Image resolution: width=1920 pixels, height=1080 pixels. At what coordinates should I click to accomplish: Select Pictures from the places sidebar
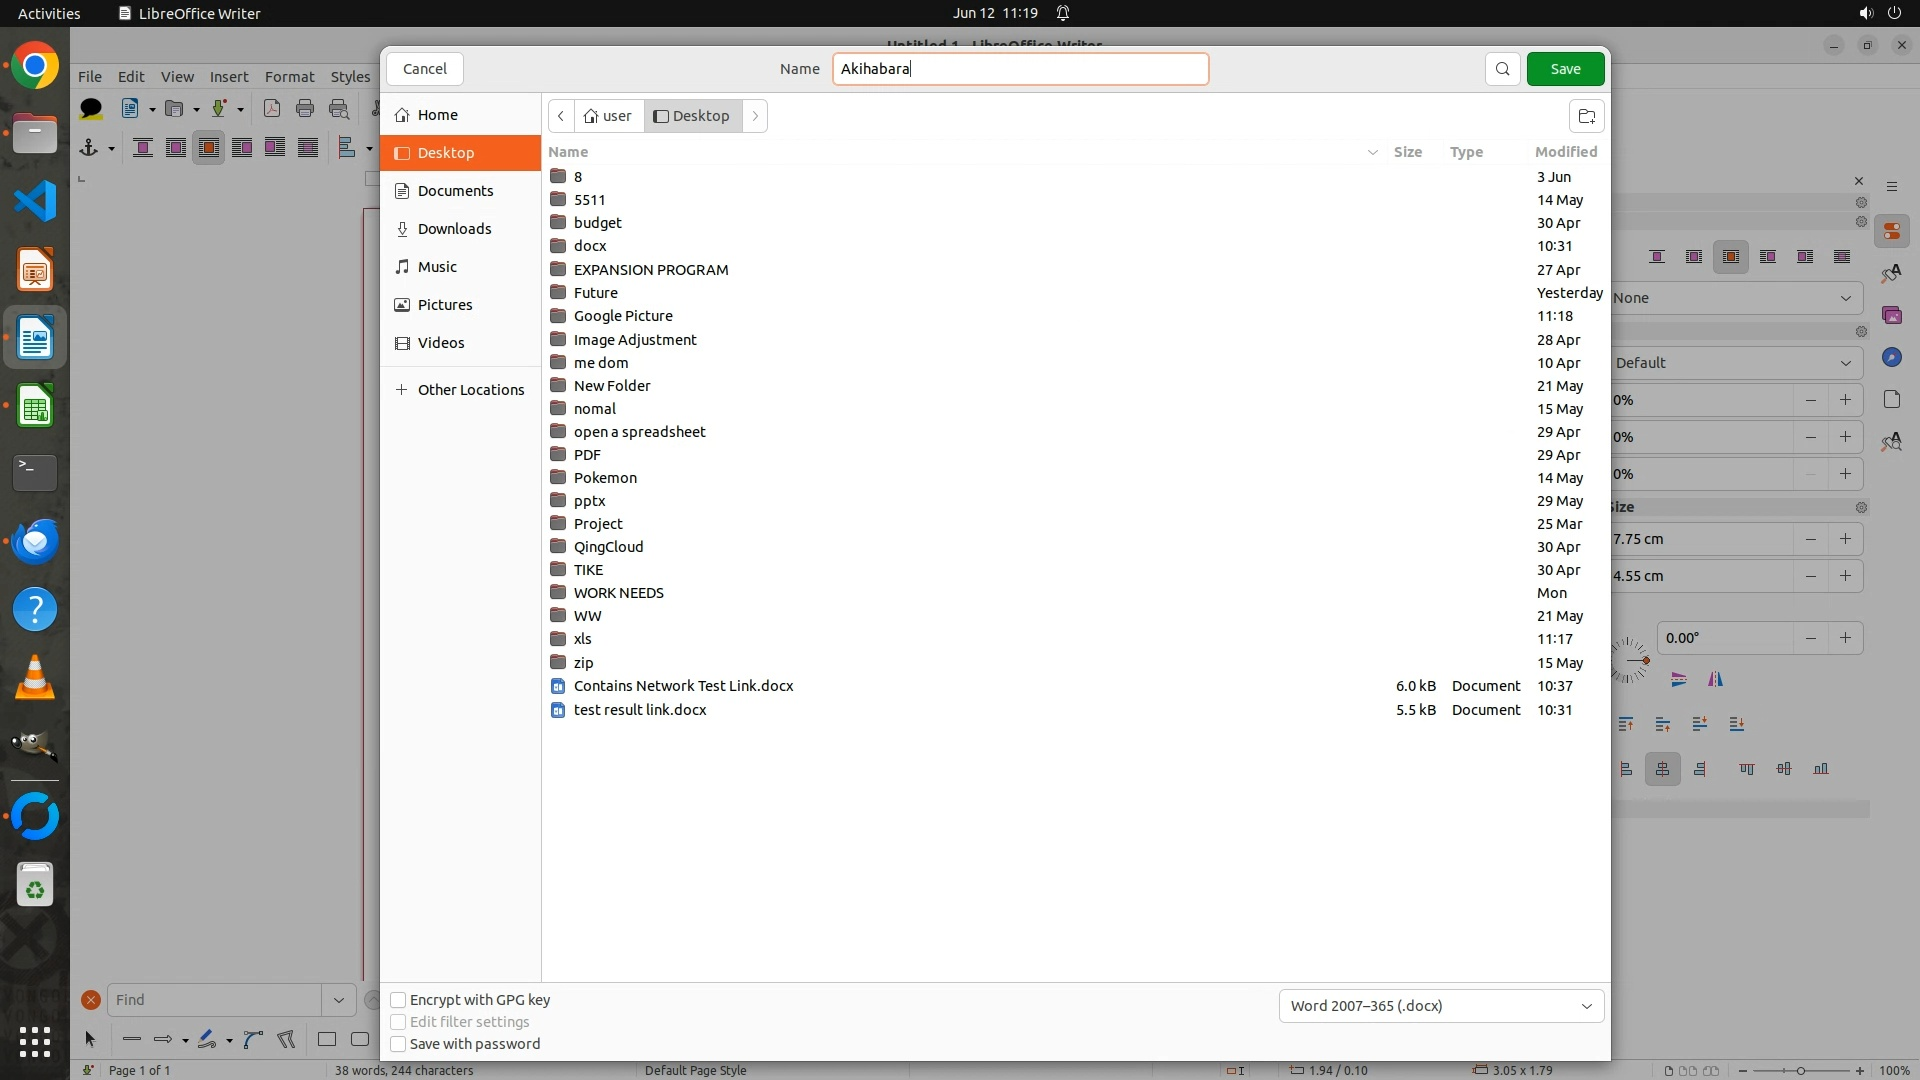[445, 305]
